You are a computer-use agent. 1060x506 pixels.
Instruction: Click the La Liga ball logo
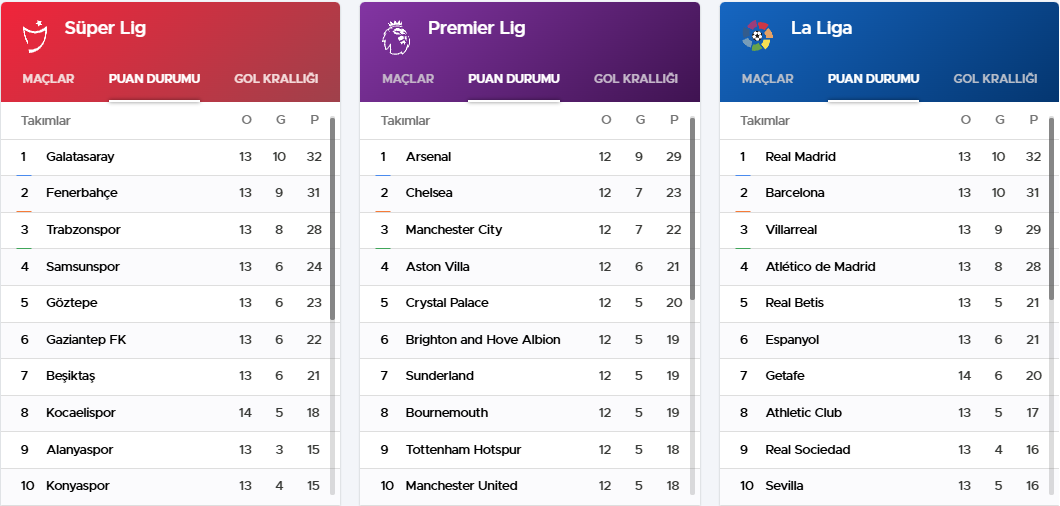point(757,36)
